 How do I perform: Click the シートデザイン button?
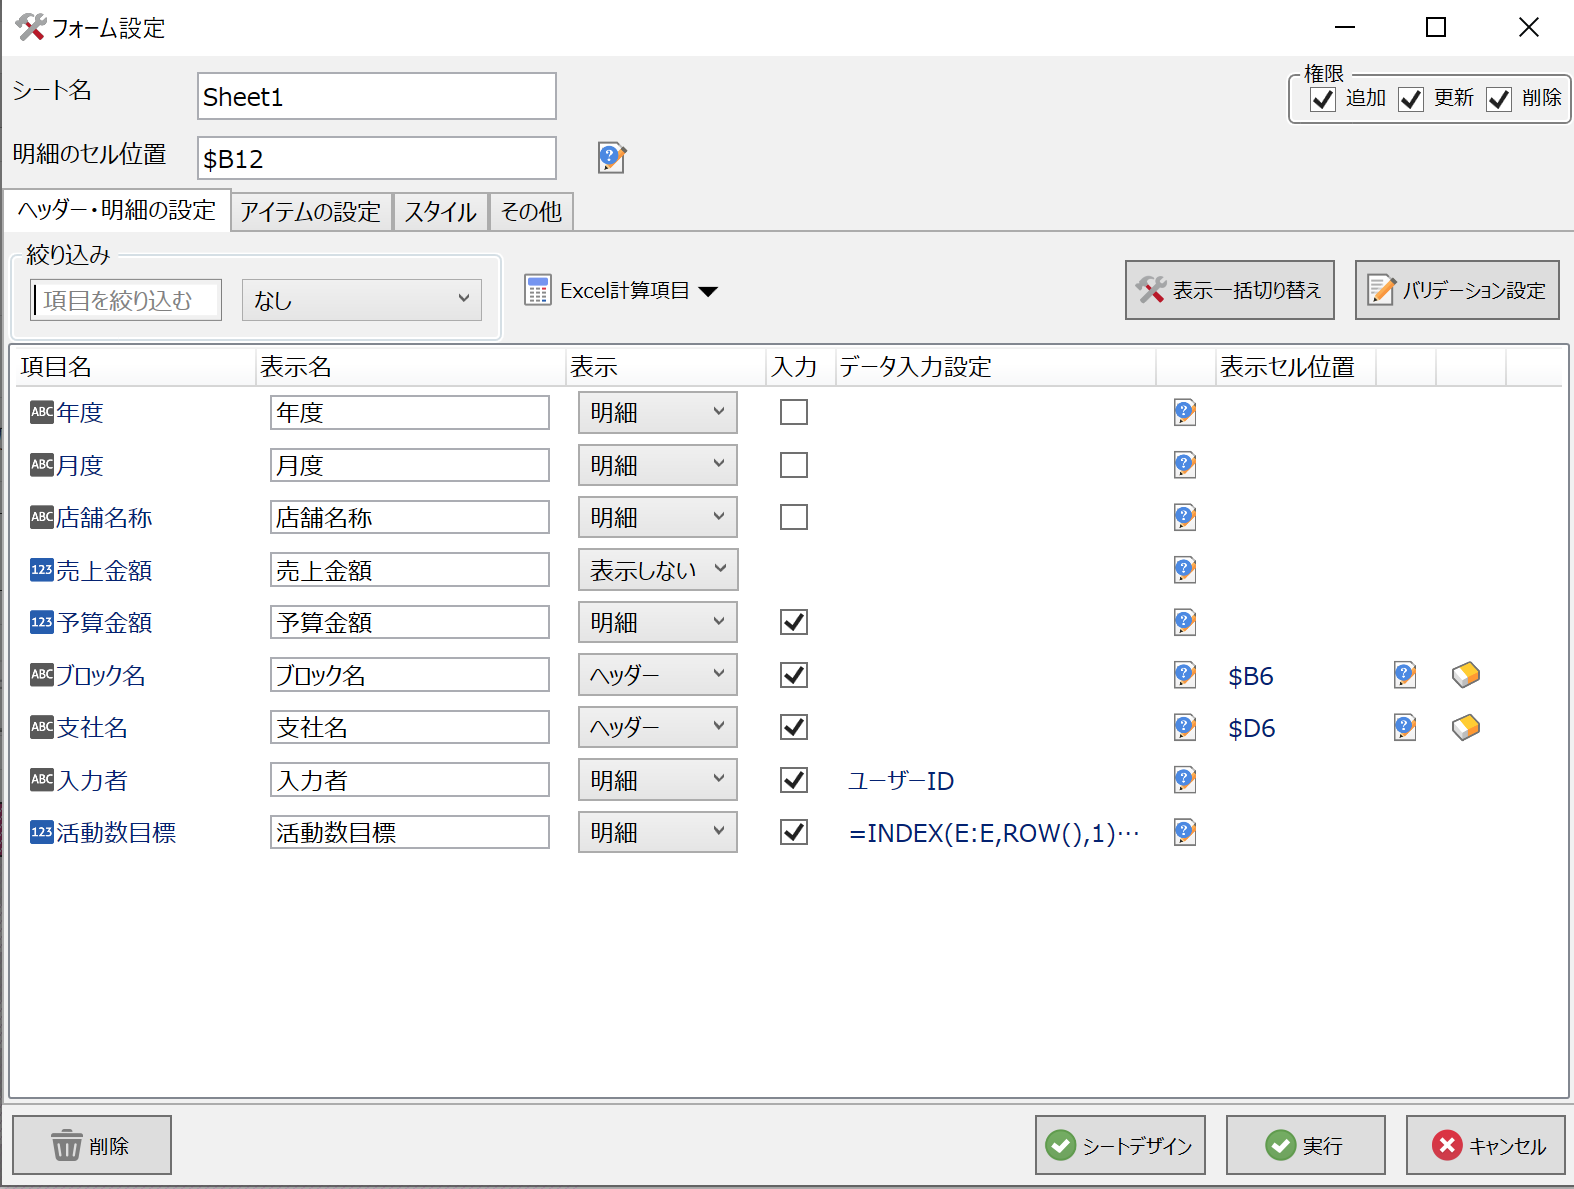tap(1120, 1145)
